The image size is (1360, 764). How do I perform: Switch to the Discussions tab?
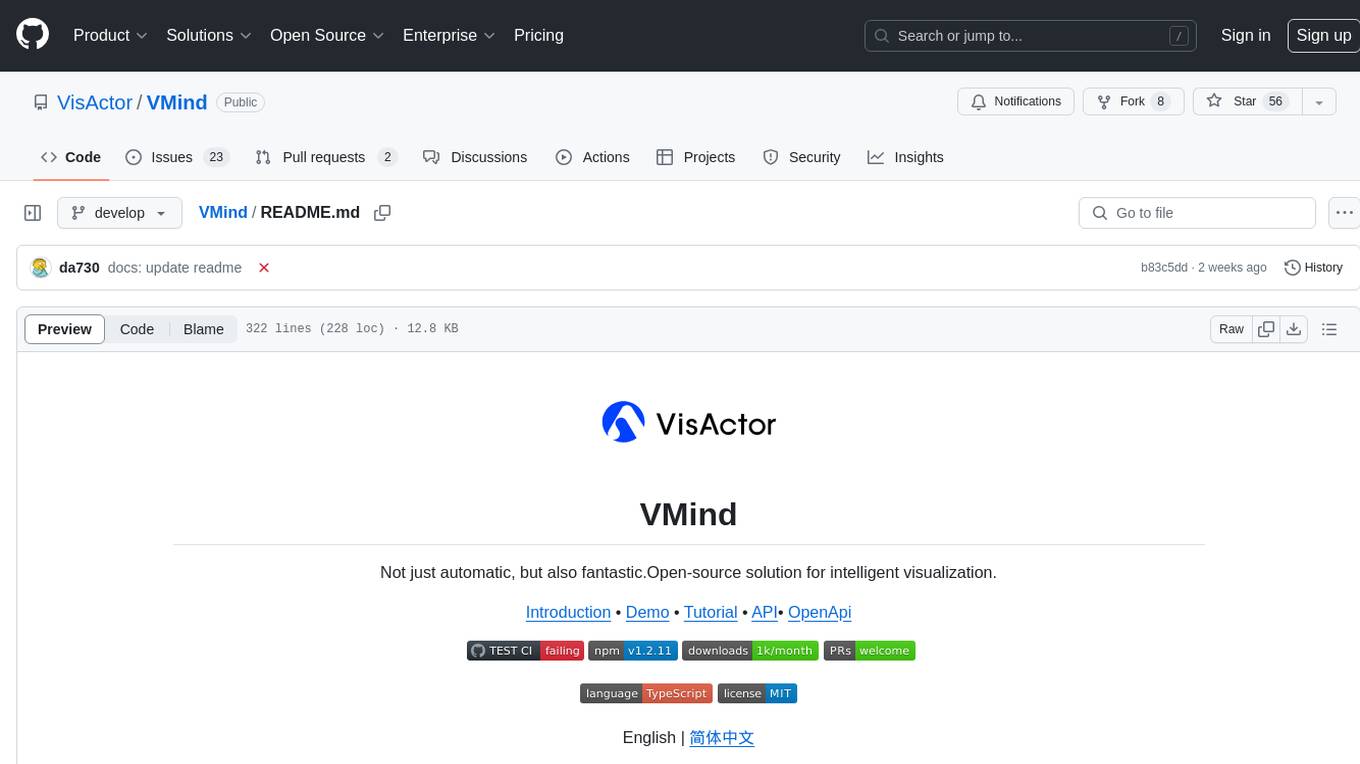[x=475, y=157]
